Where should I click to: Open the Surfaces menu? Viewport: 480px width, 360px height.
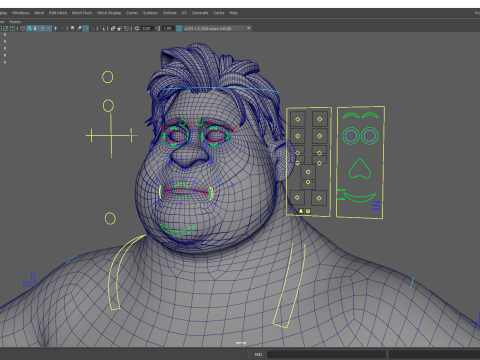pyautogui.click(x=150, y=13)
